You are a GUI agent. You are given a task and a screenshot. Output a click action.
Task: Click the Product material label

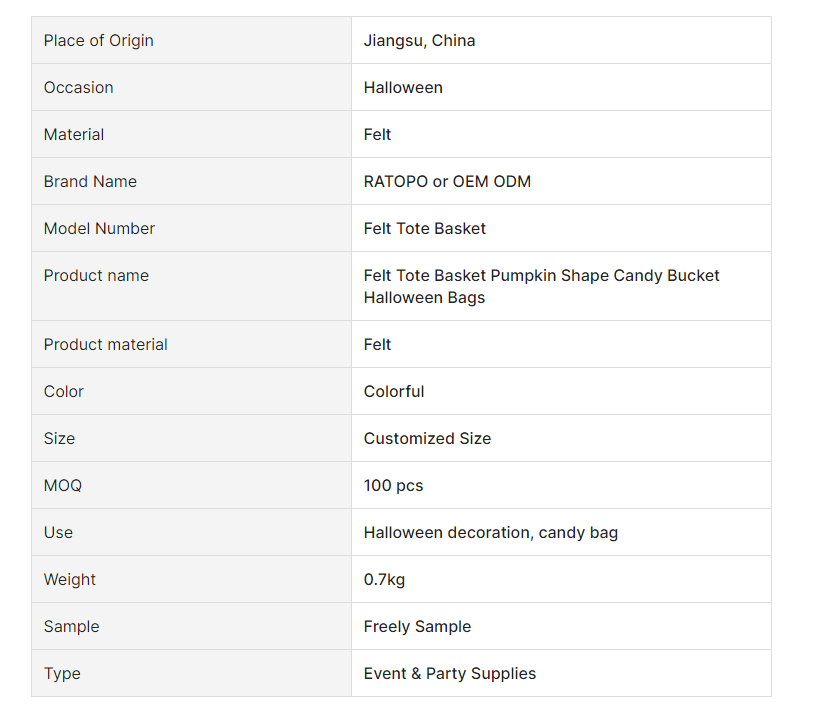pyautogui.click(x=105, y=345)
